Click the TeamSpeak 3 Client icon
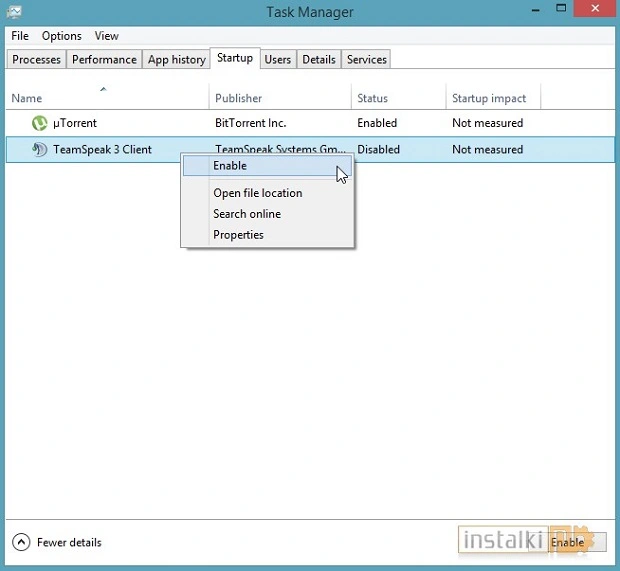 pos(39,149)
